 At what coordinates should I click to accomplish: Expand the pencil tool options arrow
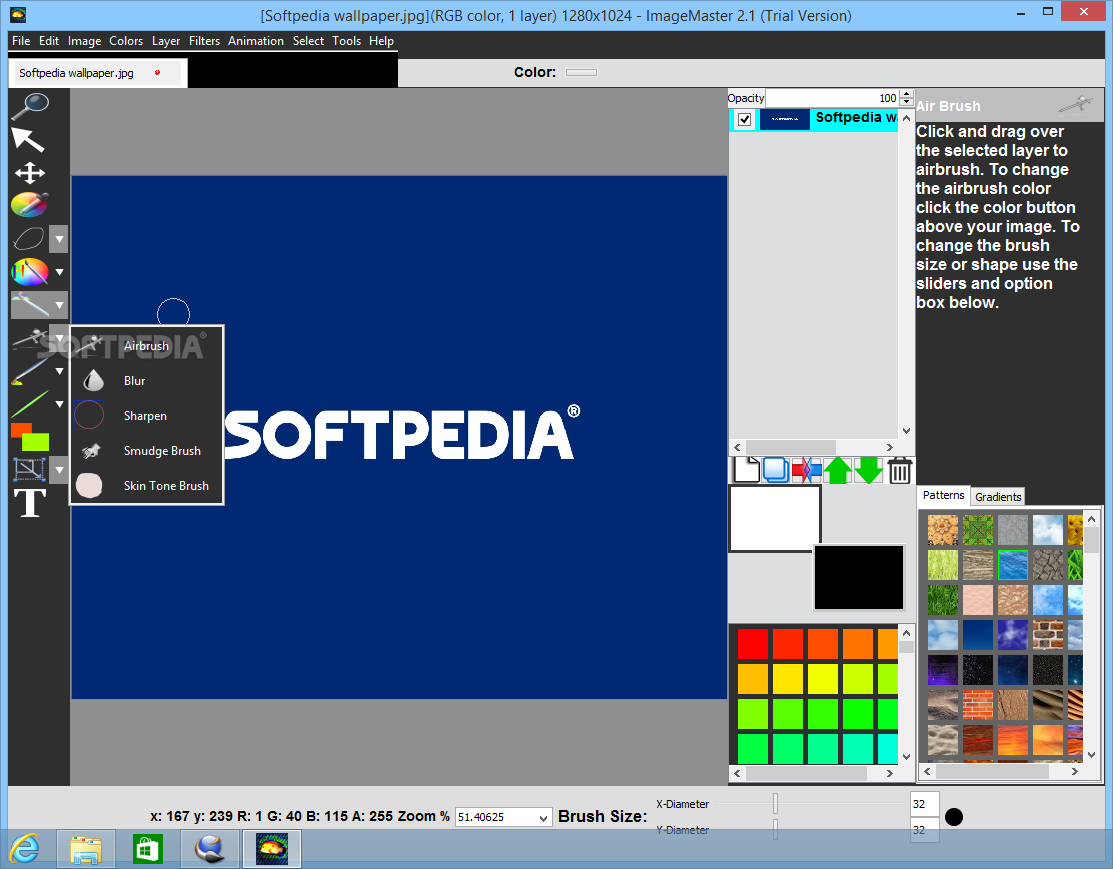pos(60,371)
